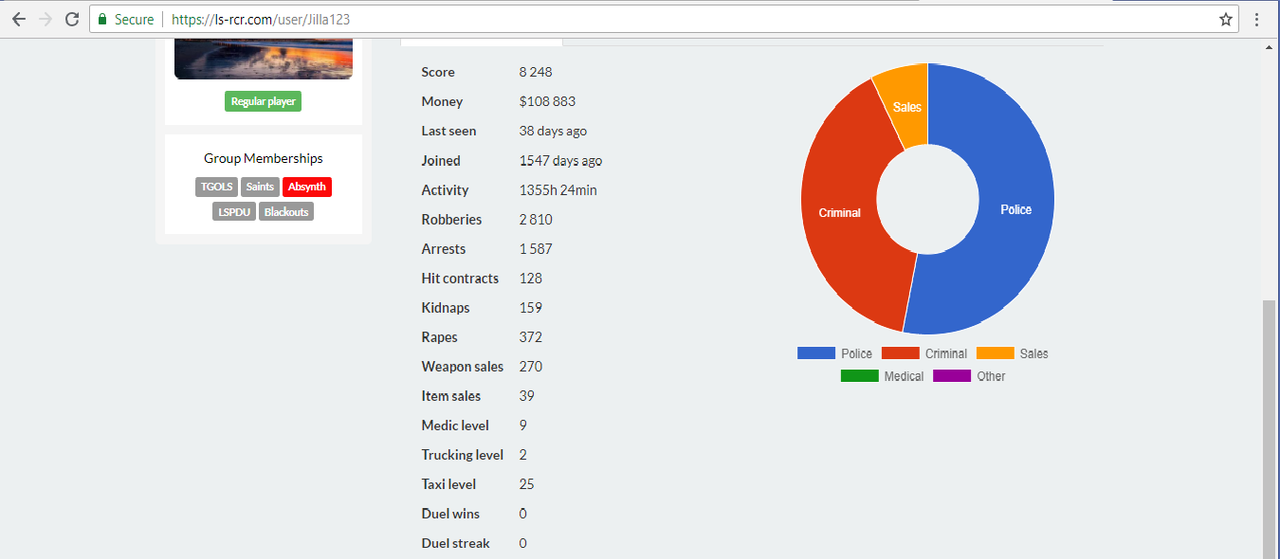
Task: Click the red Criminal chart segment
Action: point(842,215)
